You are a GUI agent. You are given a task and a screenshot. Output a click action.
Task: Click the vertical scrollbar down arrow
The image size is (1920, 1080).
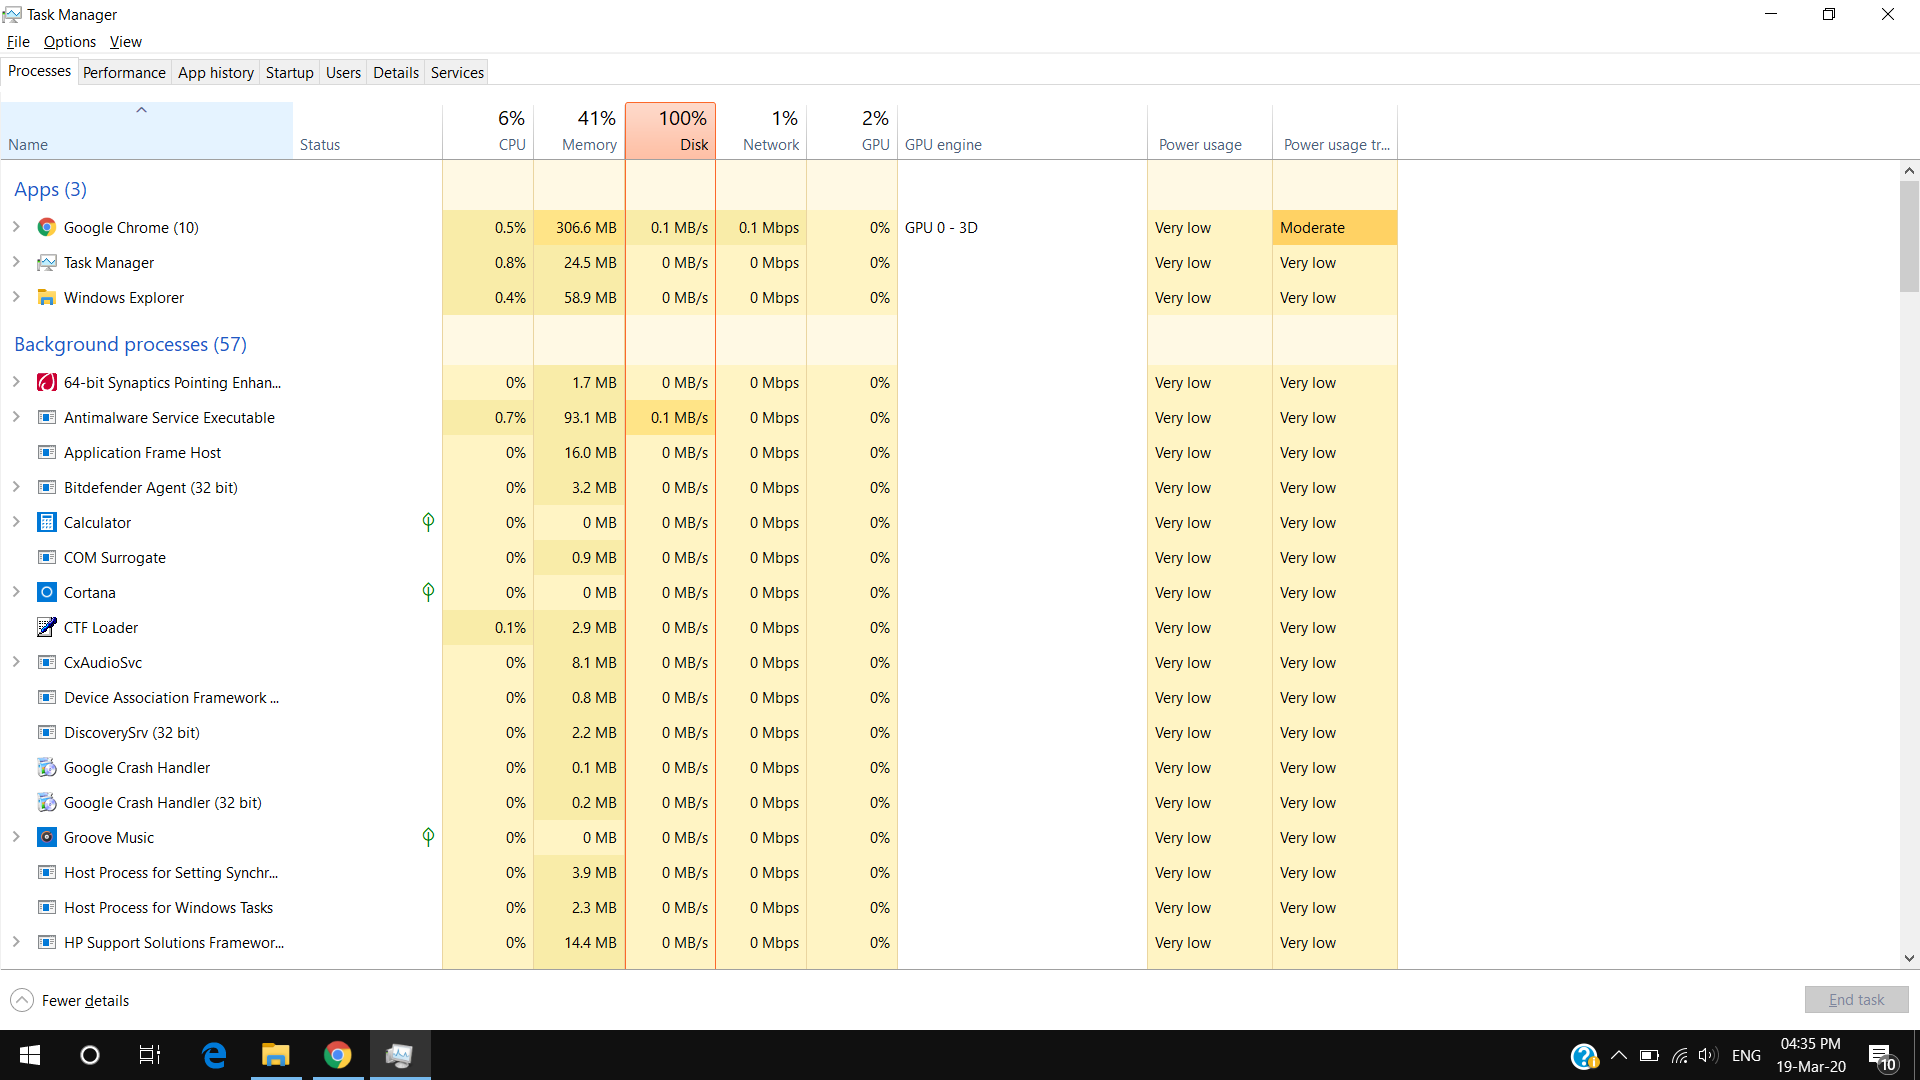click(x=1909, y=958)
